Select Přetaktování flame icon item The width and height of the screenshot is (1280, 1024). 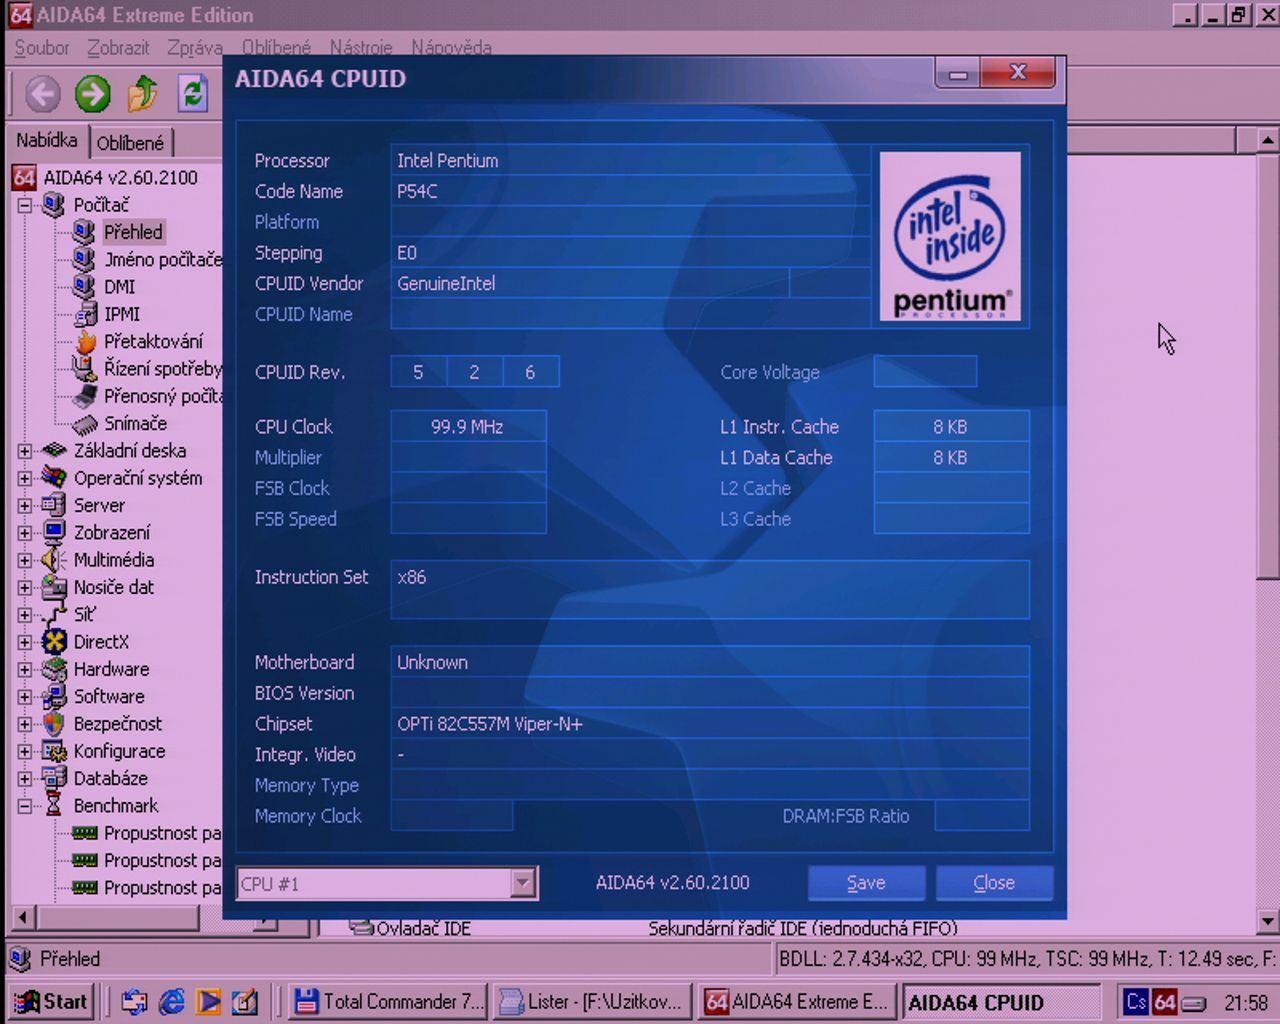(x=85, y=342)
